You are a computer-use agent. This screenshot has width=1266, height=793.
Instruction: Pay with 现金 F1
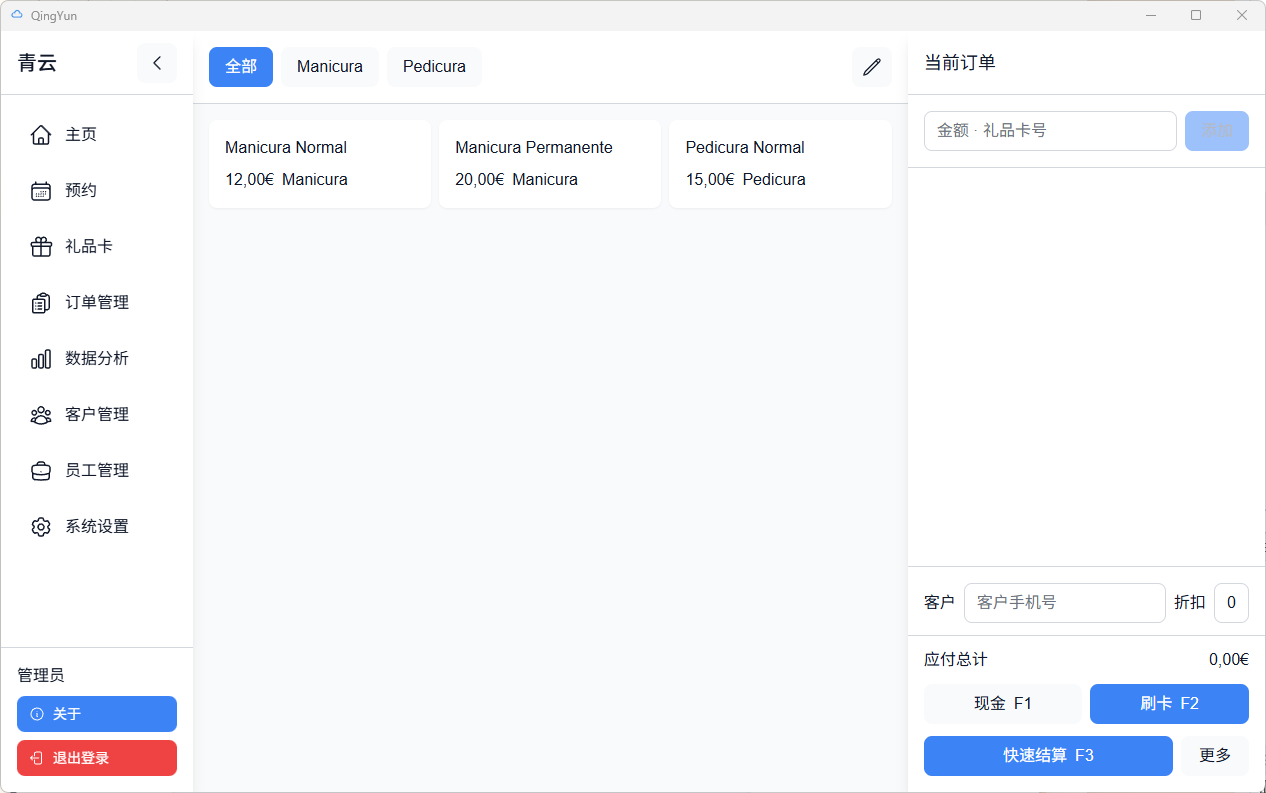click(1003, 704)
